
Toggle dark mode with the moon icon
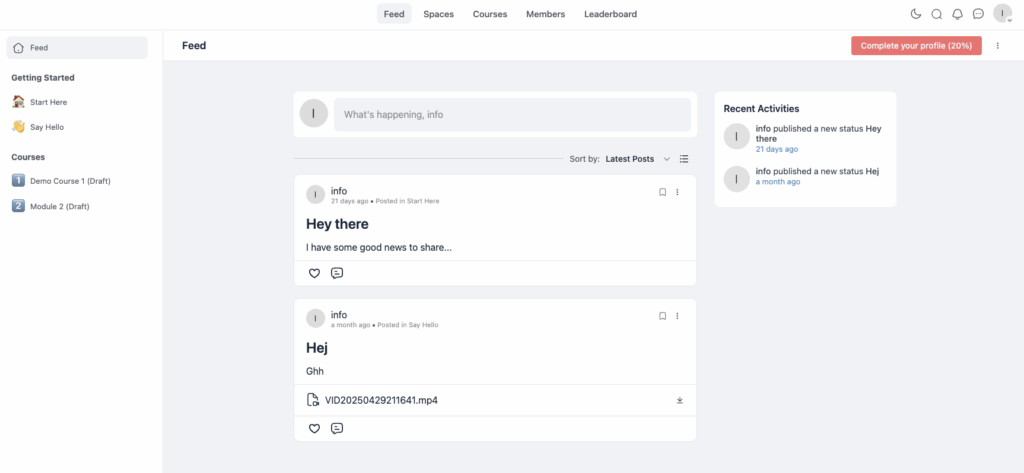[x=916, y=14]
